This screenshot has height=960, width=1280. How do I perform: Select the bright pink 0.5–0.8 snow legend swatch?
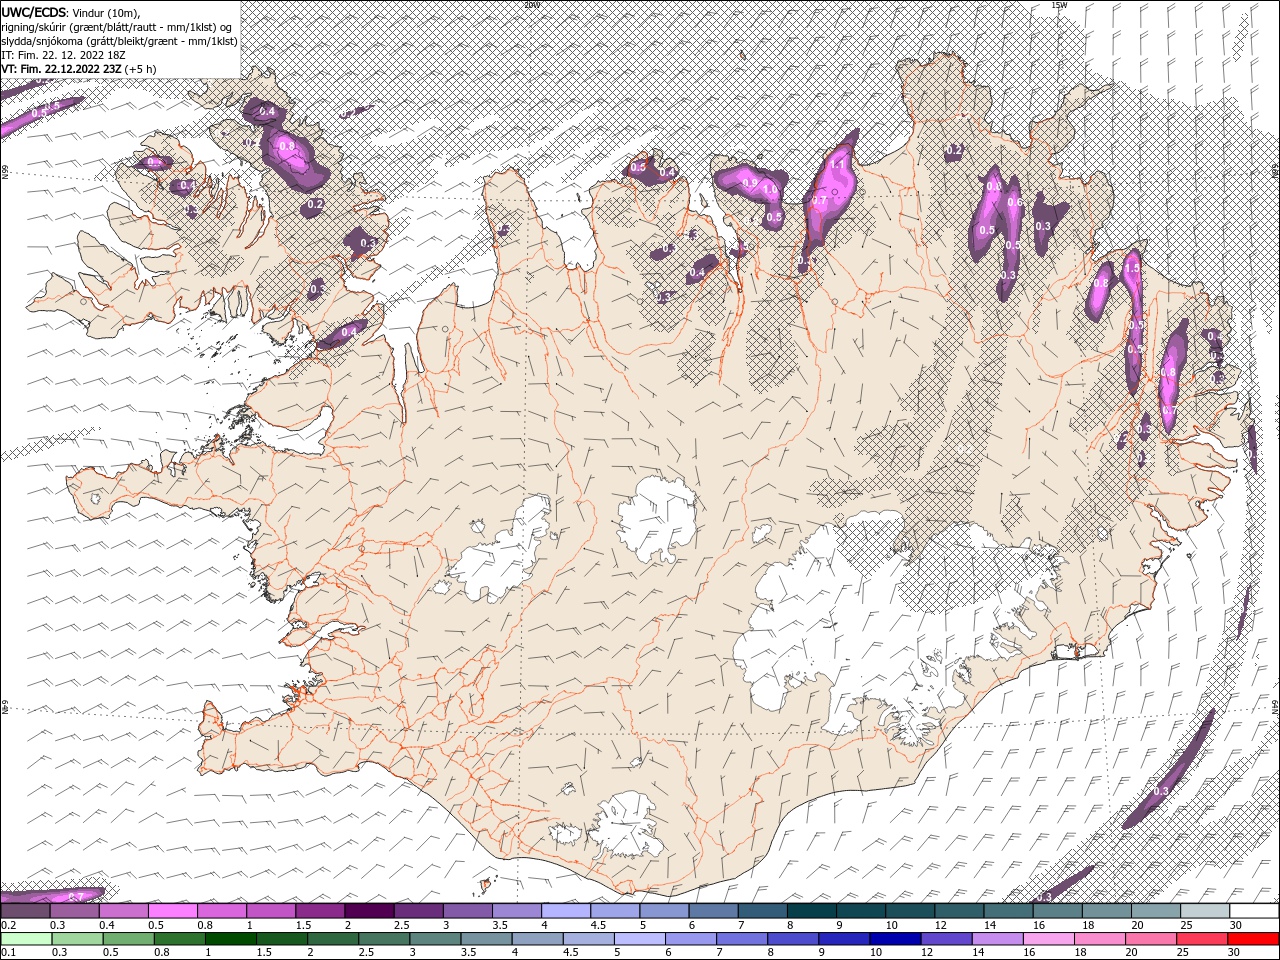point(172,911)
